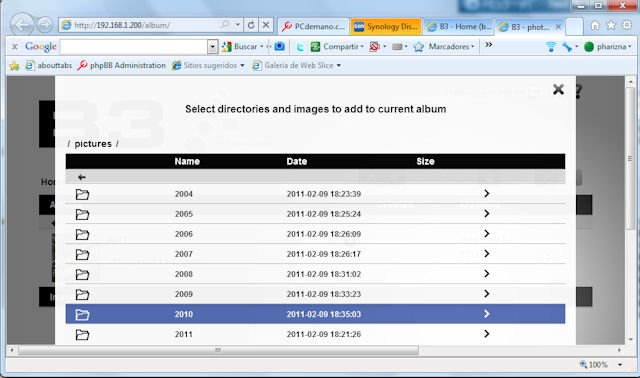Open the wrench settings icon in Google toolbar
The image size is (640, 378).
click(567, 47)
